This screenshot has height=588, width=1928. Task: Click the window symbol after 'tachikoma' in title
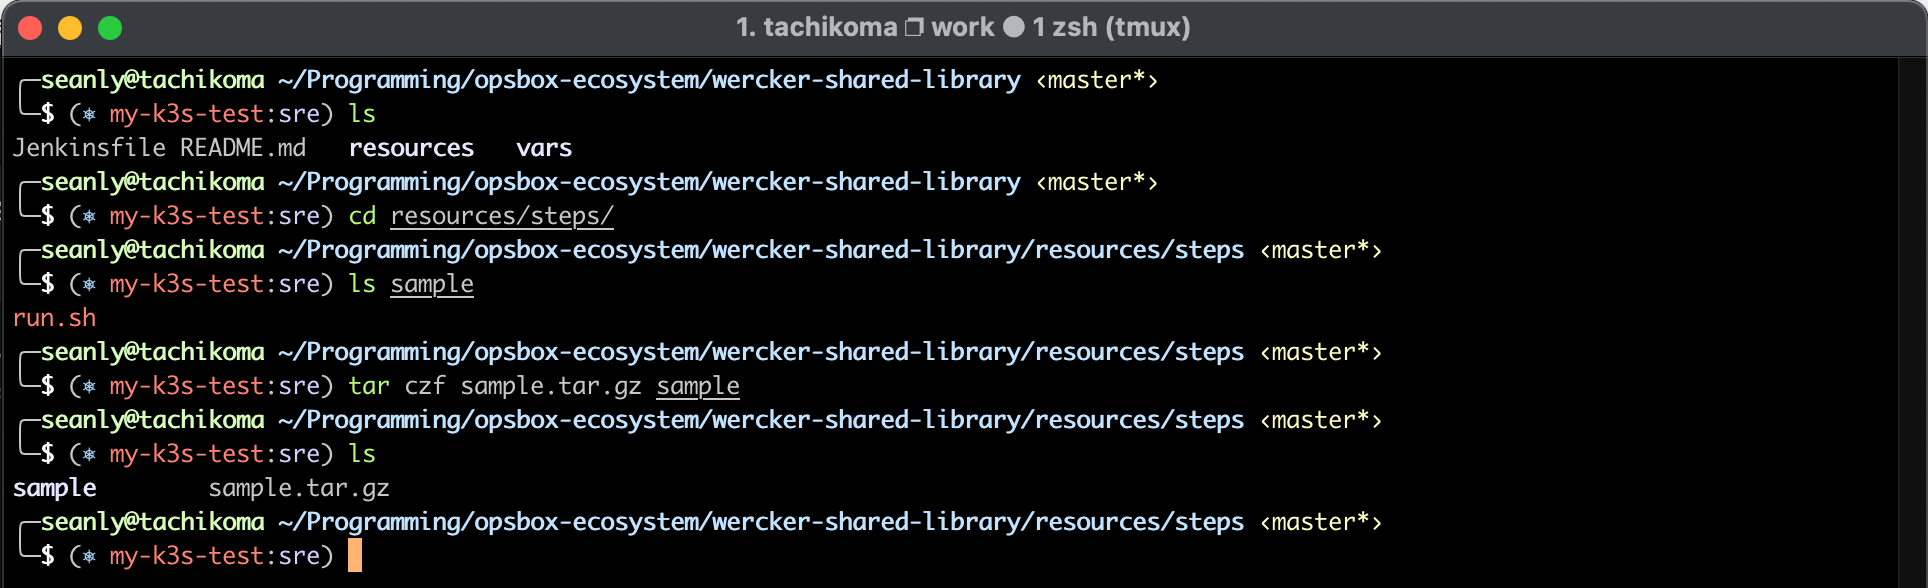(914, 27)
